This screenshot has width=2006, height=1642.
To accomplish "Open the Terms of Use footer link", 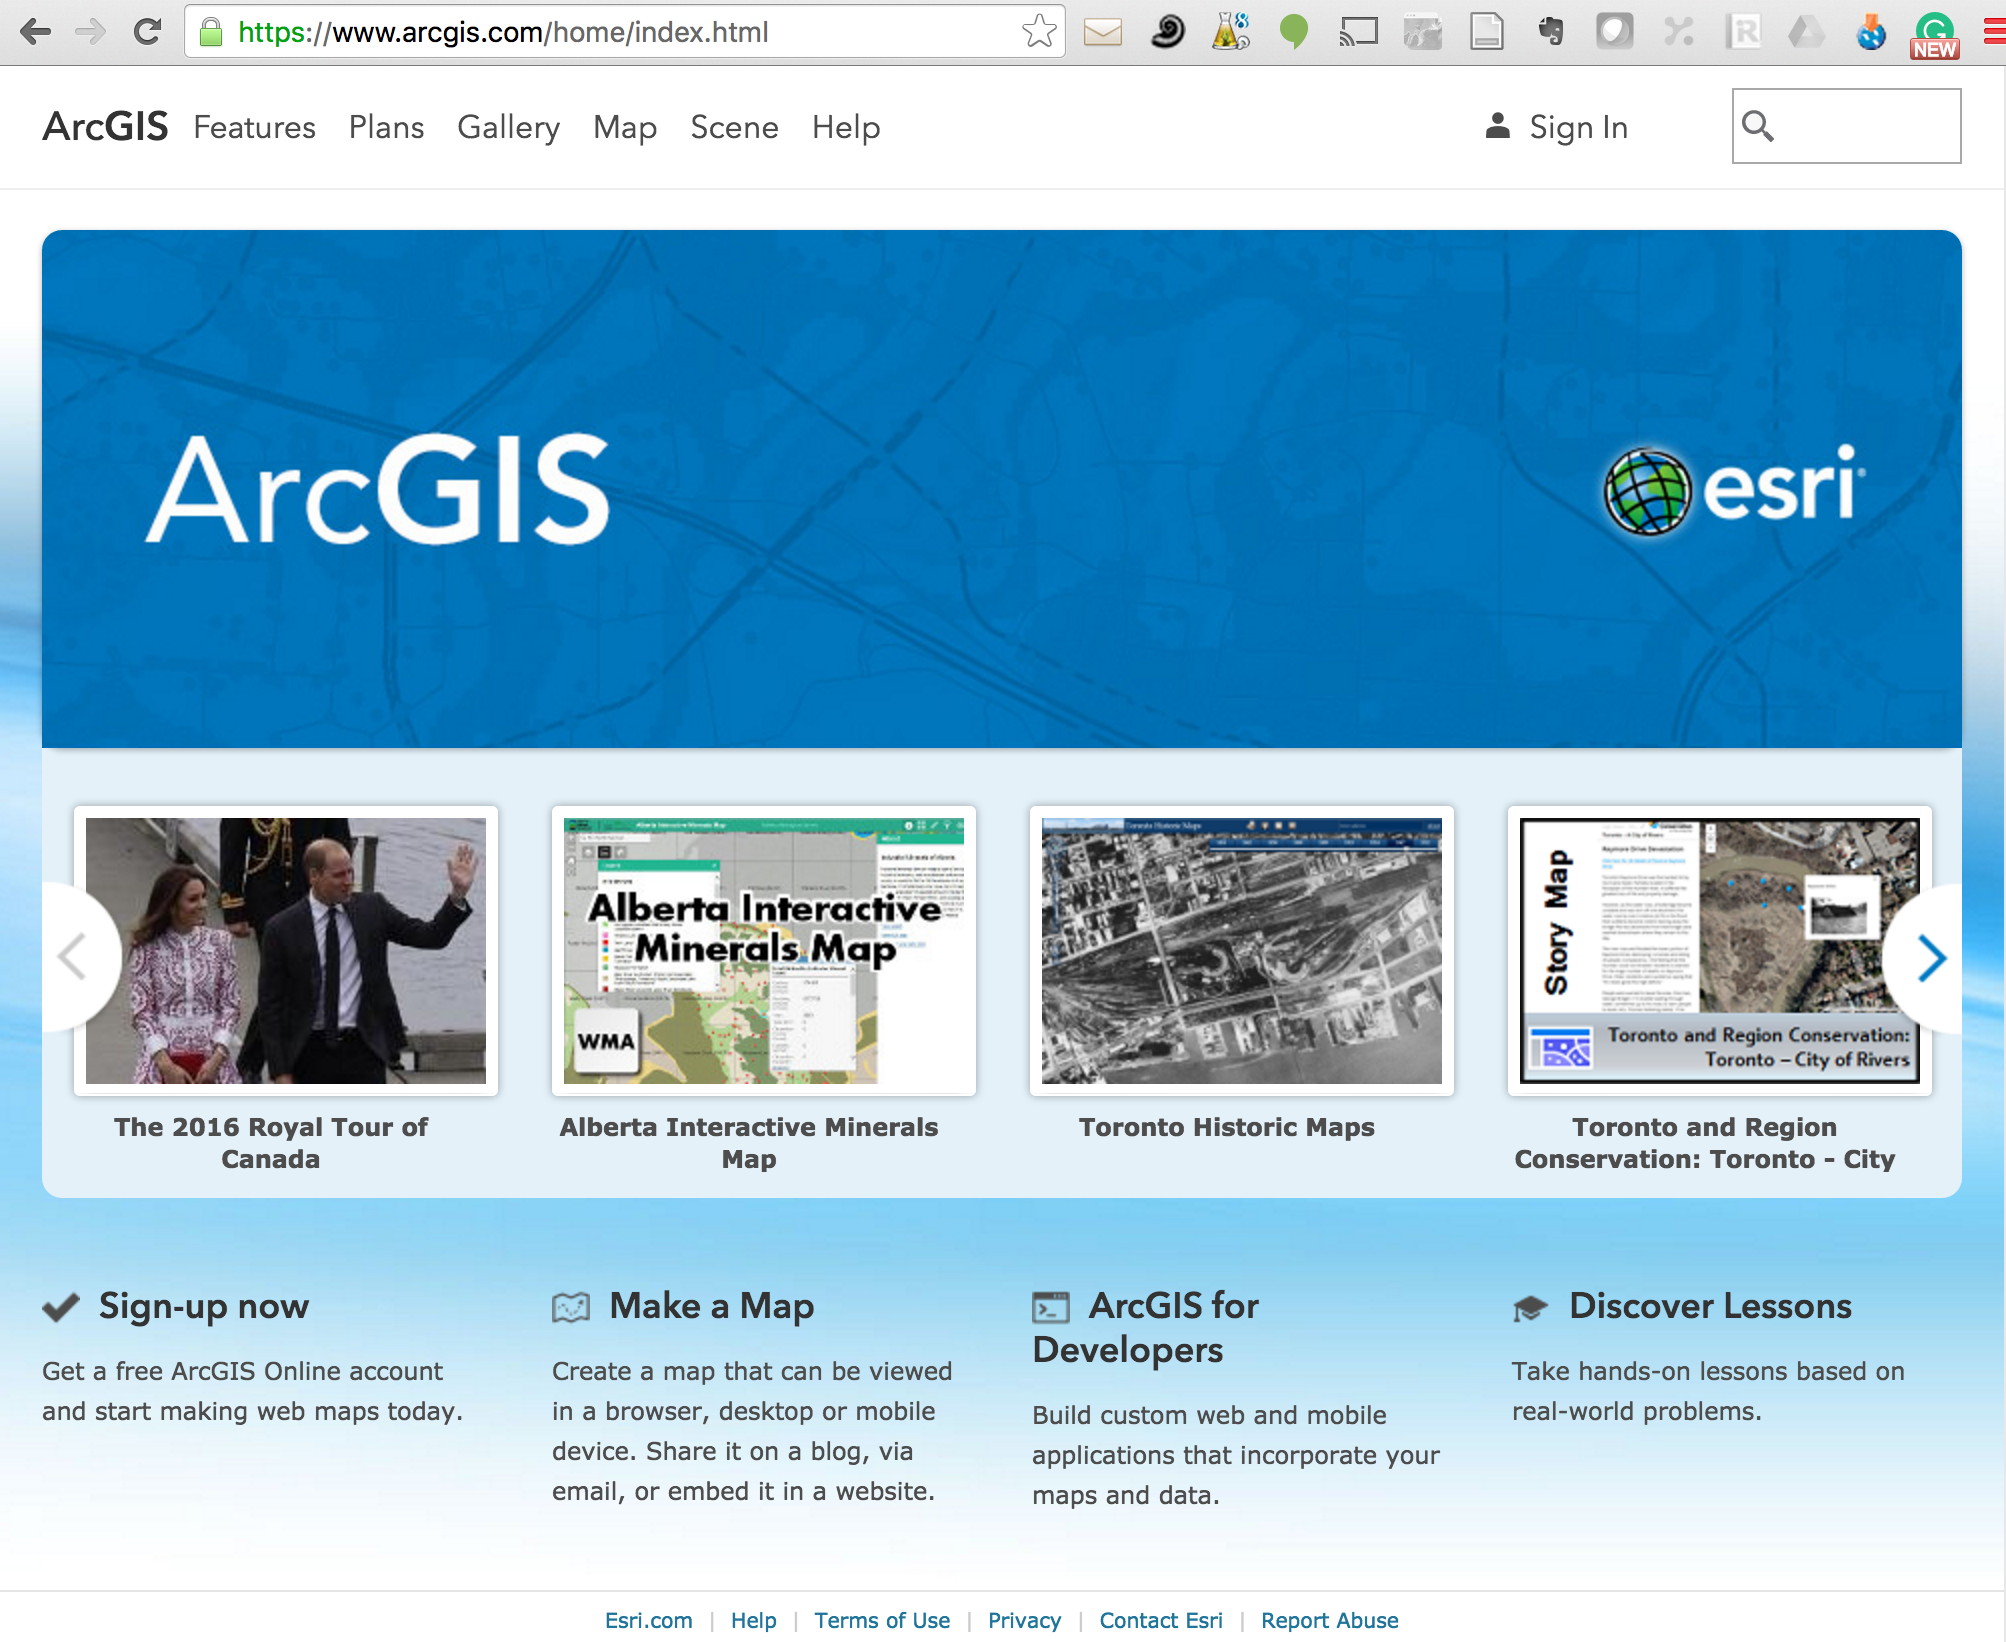I will point(882,1620).
